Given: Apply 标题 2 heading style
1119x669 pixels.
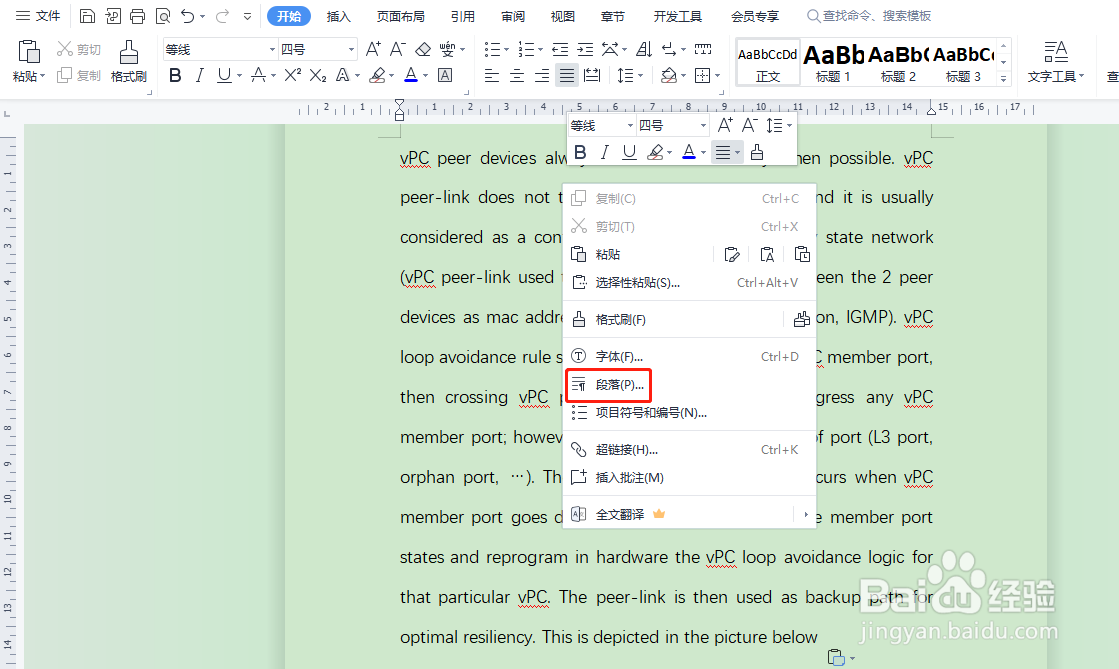Looking at the screenshot, I should [x=898, y=63].
